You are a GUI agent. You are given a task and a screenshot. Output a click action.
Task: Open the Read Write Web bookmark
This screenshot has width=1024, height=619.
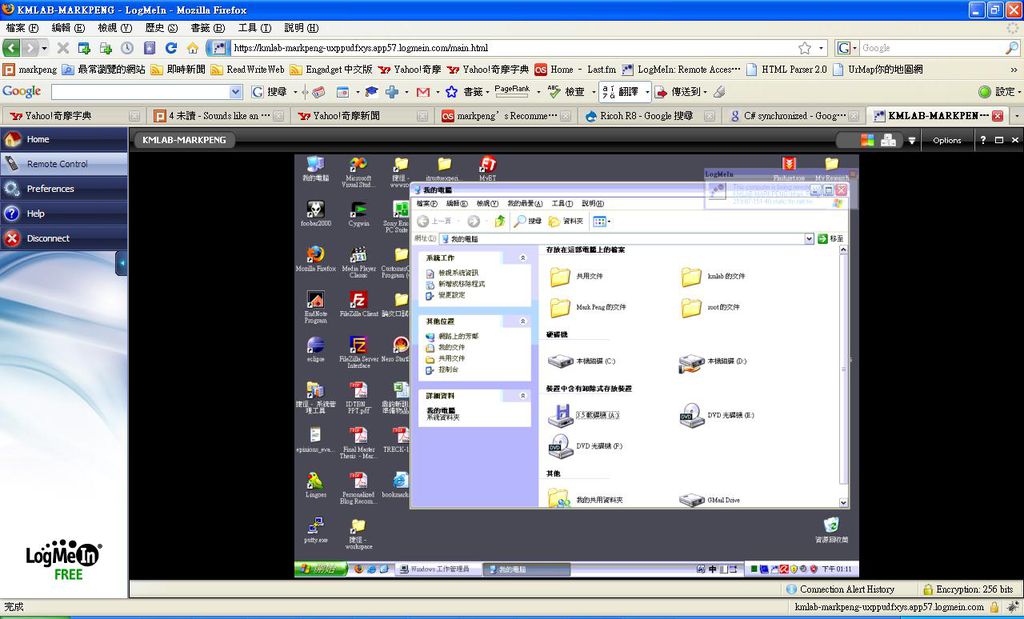click(x=247, y=69)
